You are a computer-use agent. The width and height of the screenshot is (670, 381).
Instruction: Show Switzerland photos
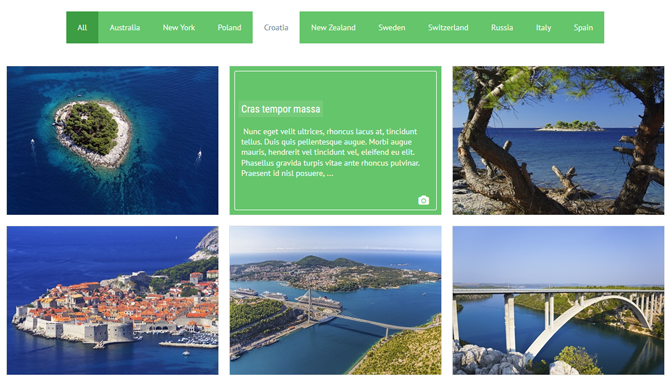point(448,27)
